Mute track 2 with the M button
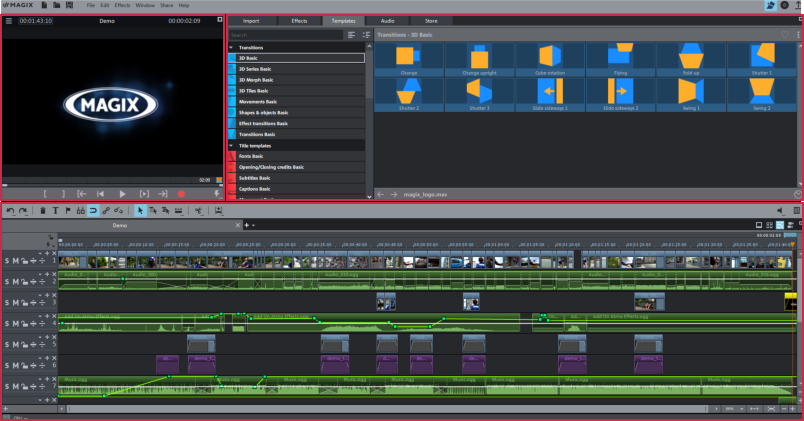 16,282
